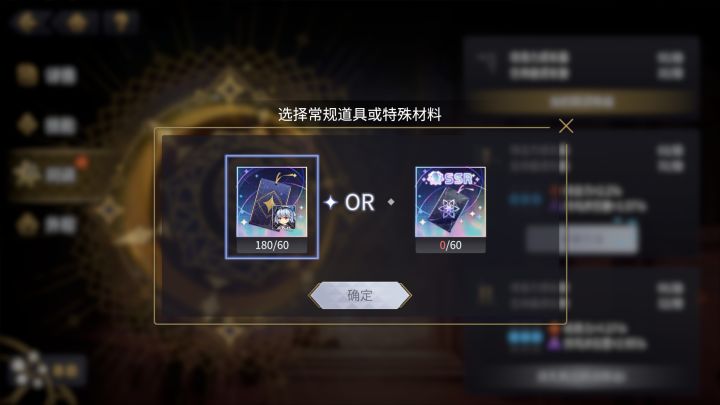Close the 选择常规道具或特殊材料 dialog
The width and height of the screenshot is (720, 405).
point(566,126)
